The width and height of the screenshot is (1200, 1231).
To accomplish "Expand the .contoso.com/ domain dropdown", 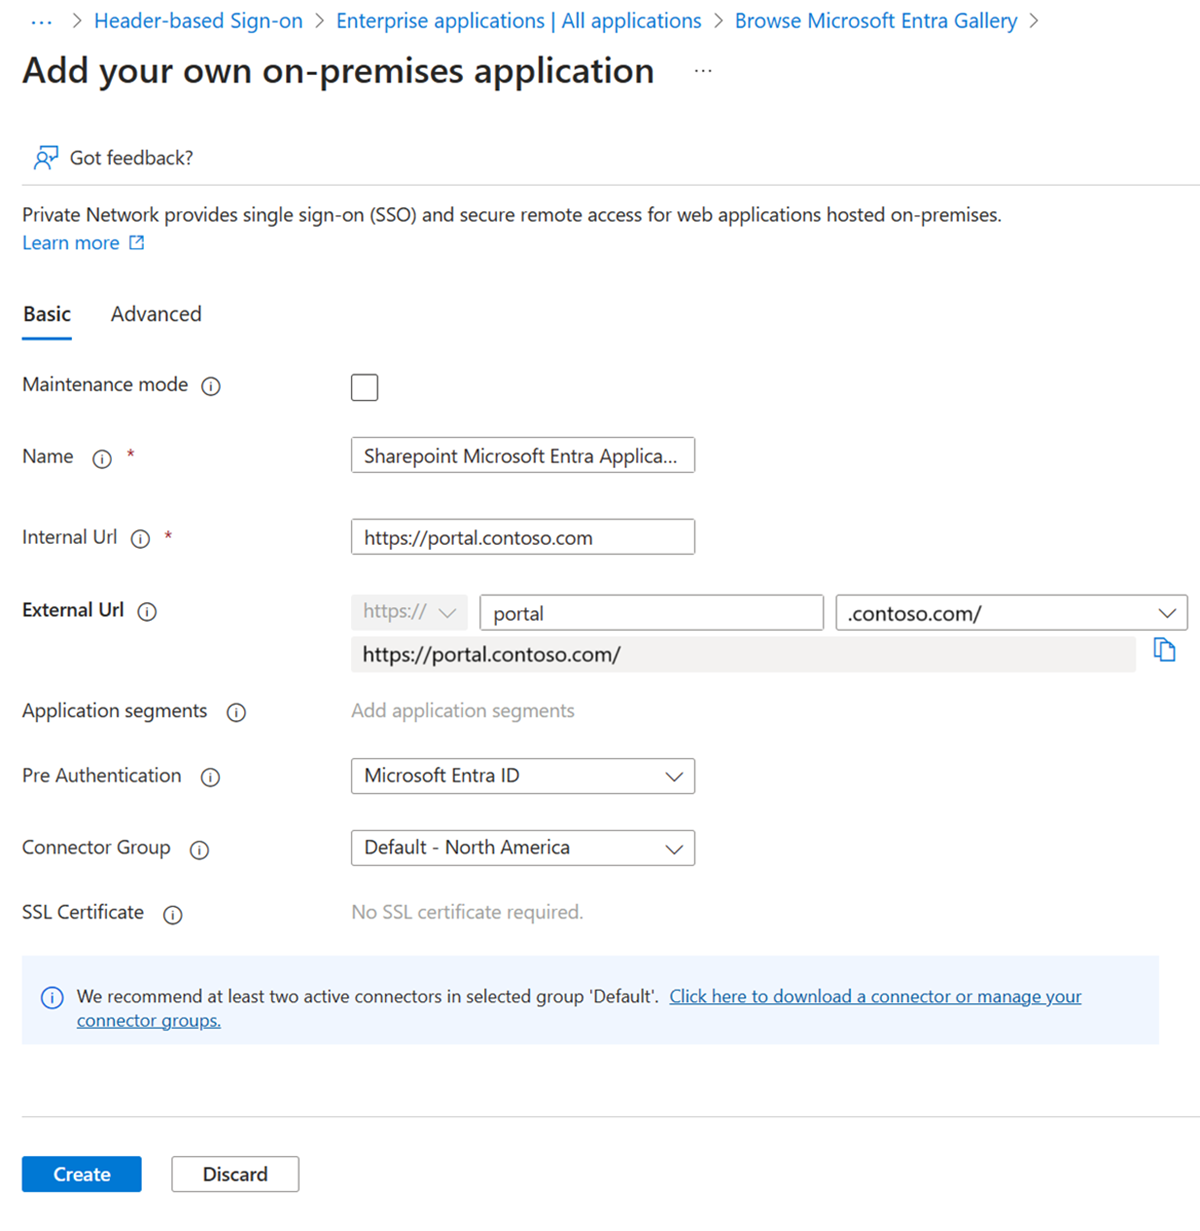I will pyautogui.click(x=1011, y=613).
